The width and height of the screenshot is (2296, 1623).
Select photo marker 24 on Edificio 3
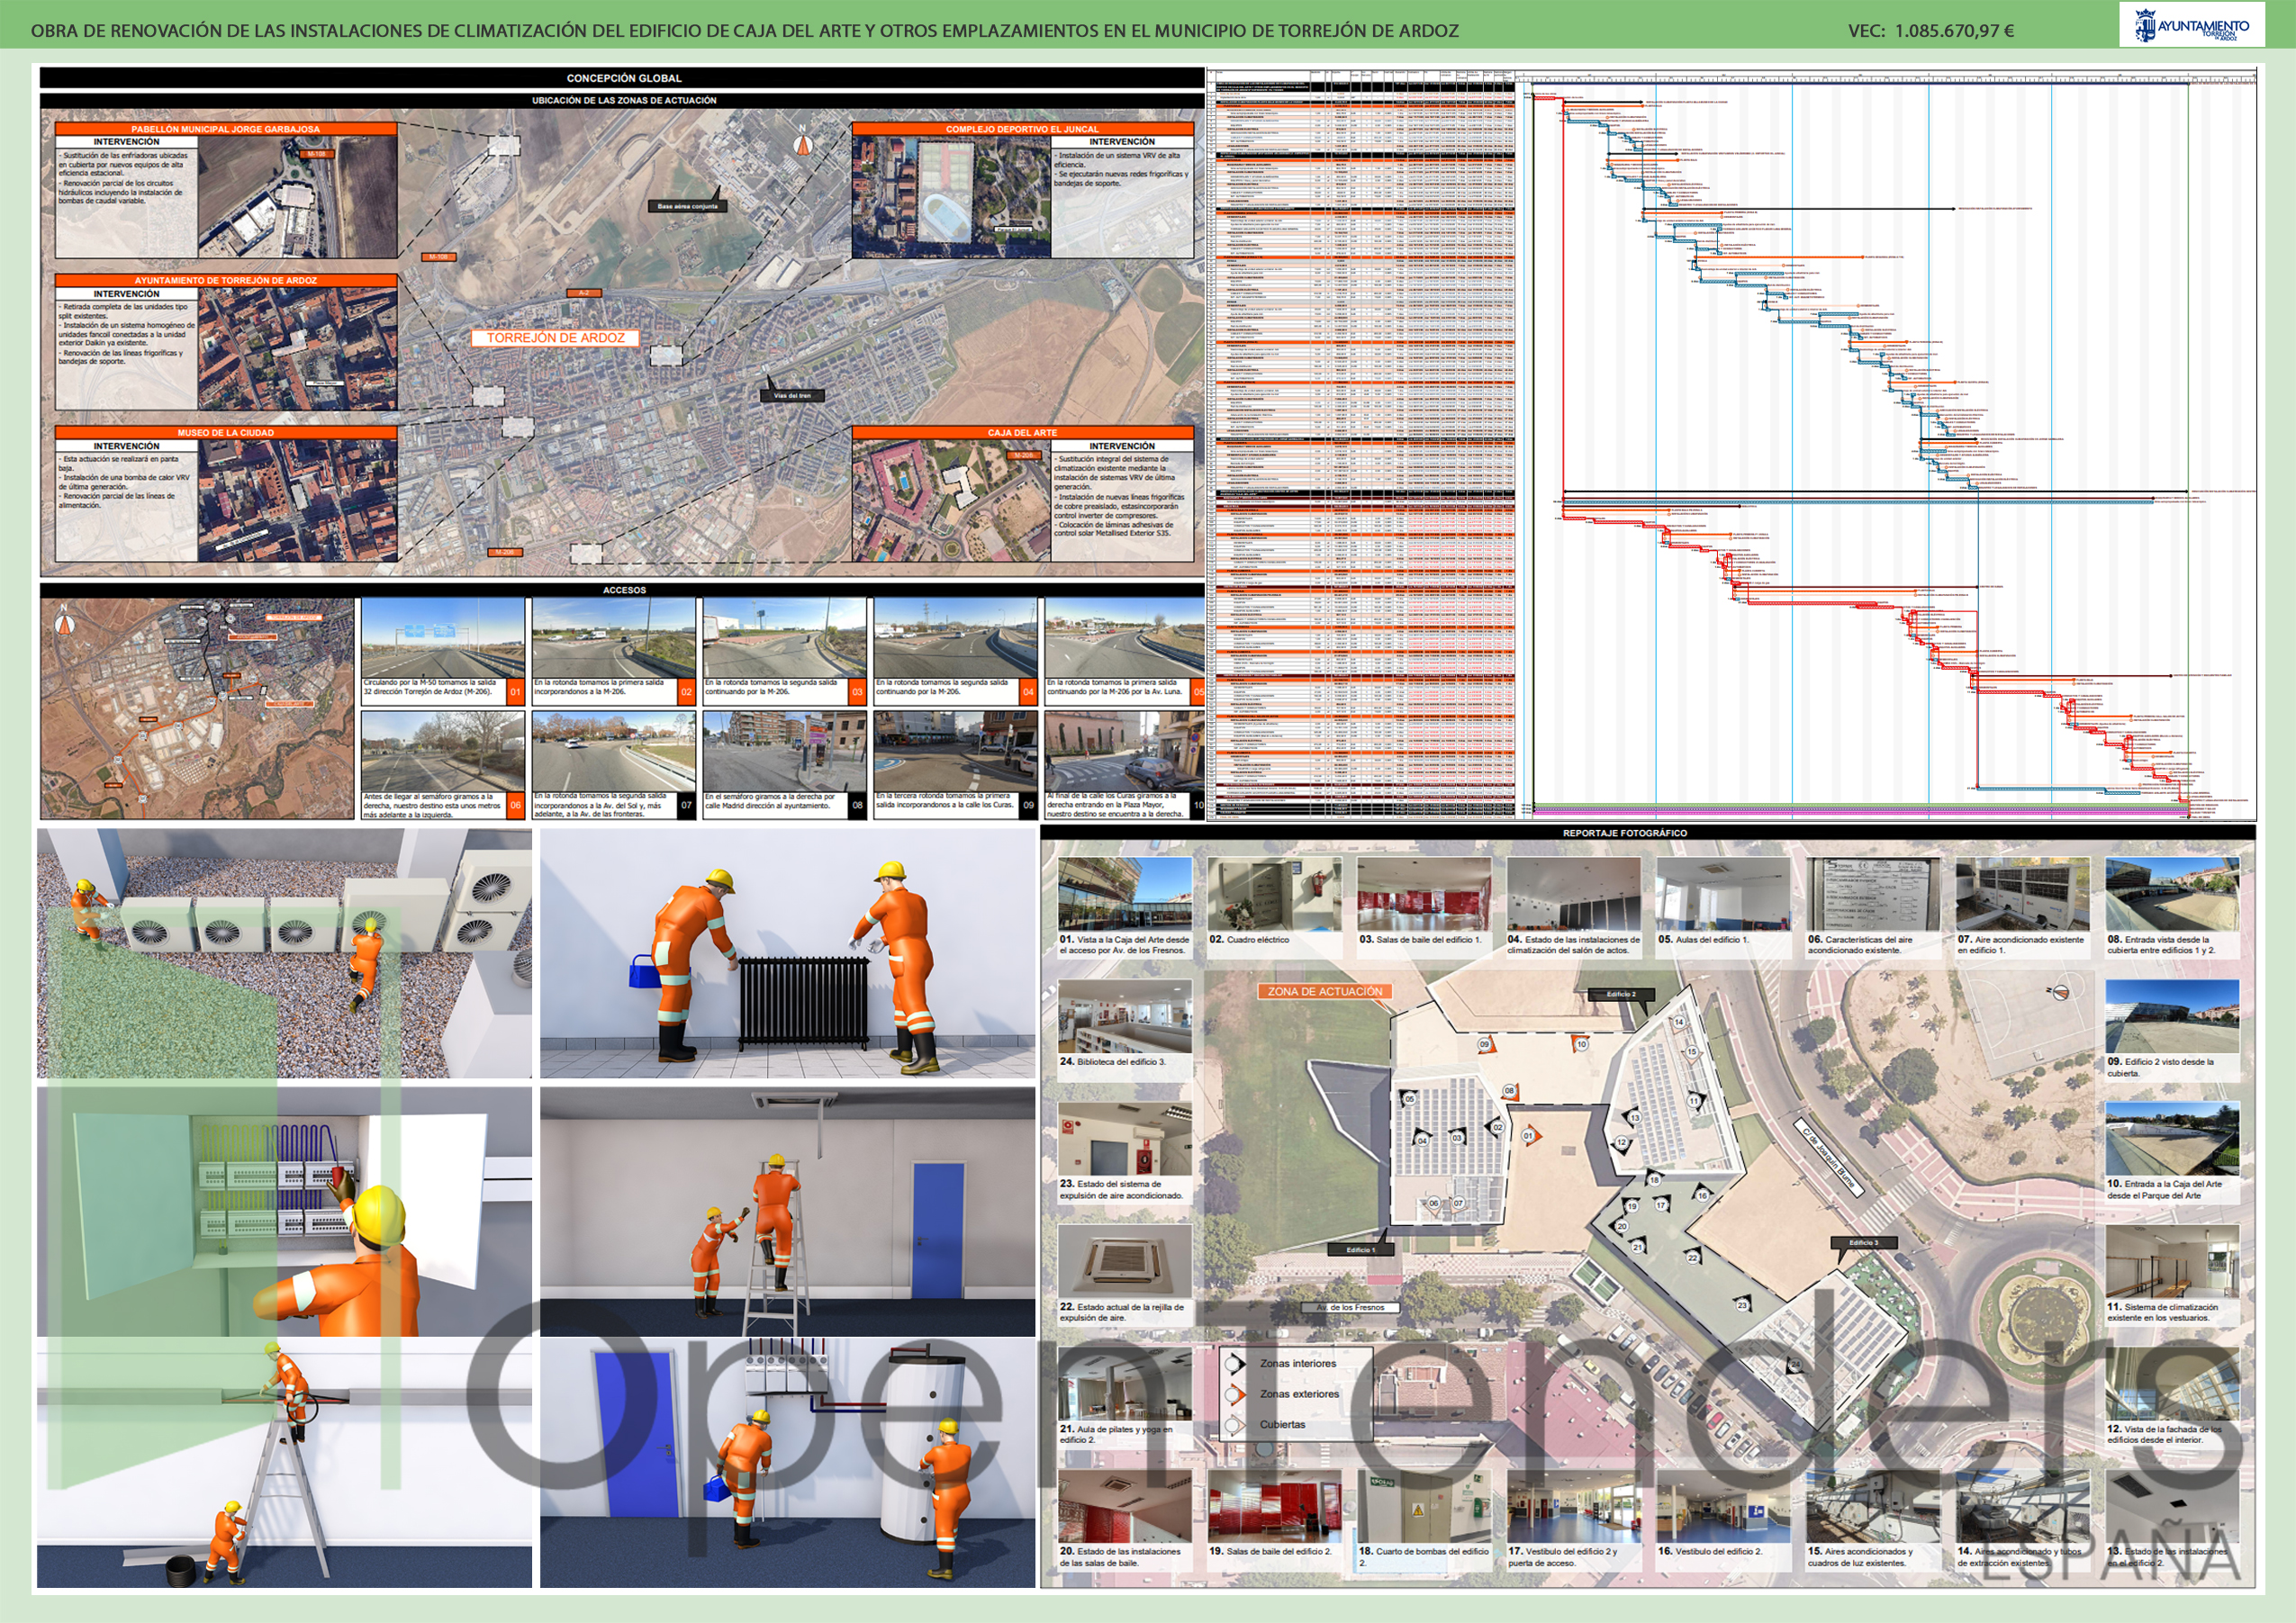(1794, 1364)
